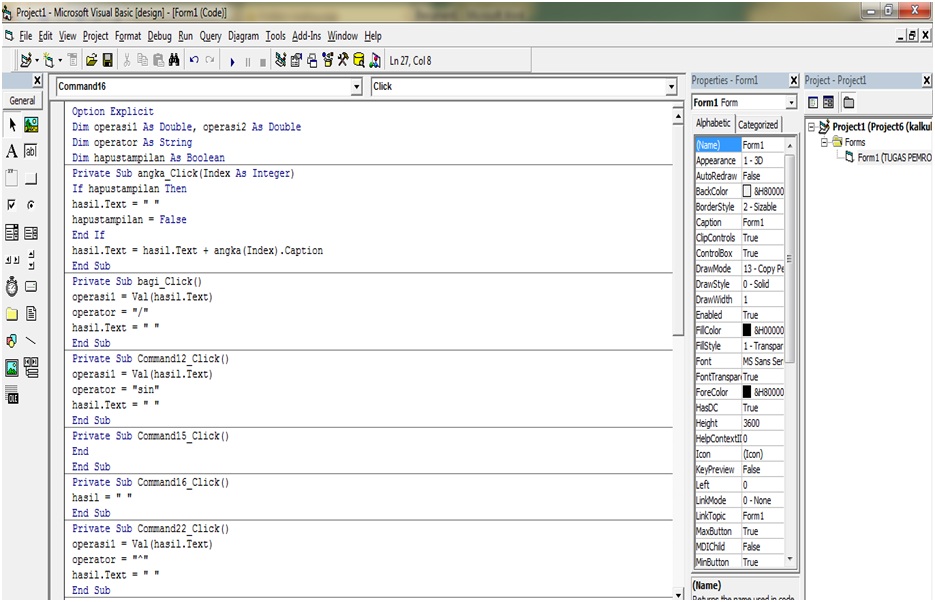Open the Click procedure dropdown
This screenshot has width=935, height=602.
tap(671, 87)
